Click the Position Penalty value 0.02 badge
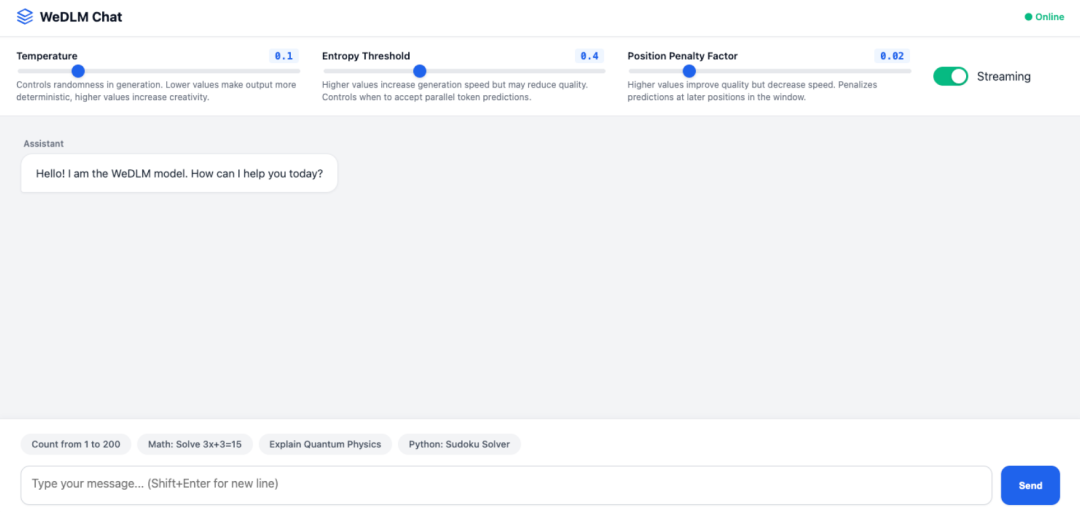 point(892,56)
